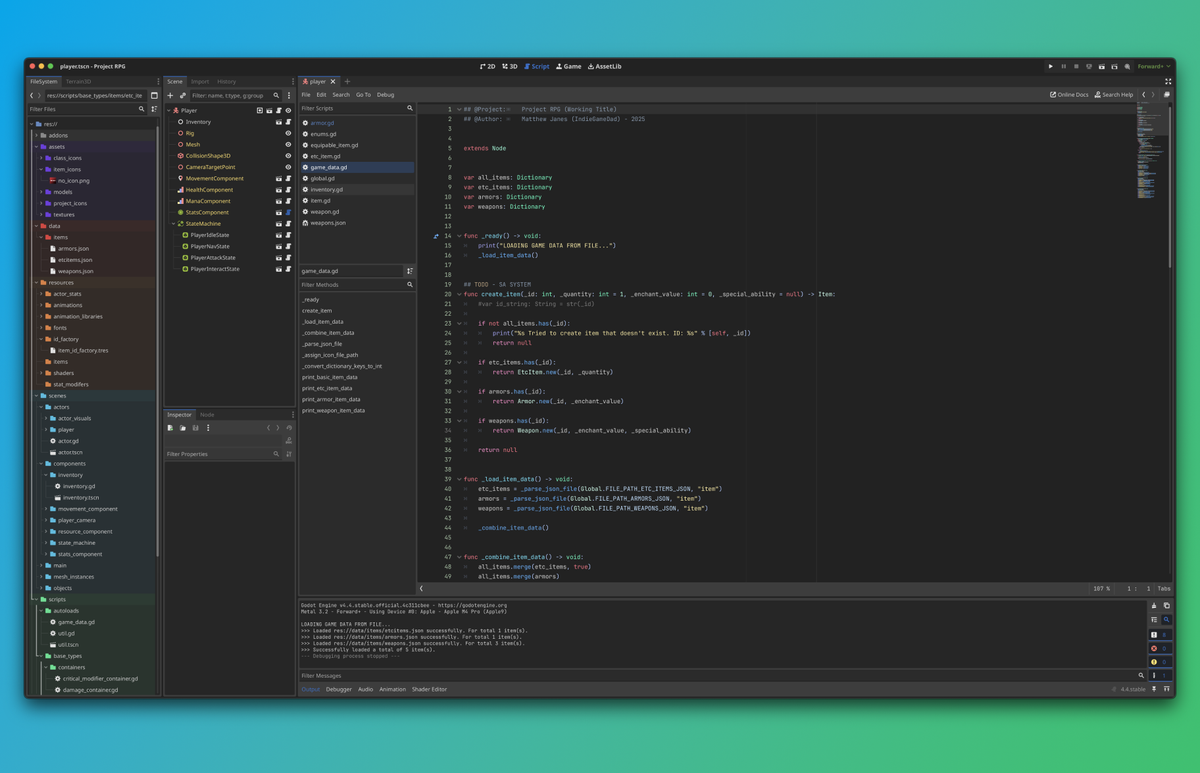Toggle visibility of the Rig node
Screen dimensions: 1200x773
pyautogui.click(x=288, y=133)
